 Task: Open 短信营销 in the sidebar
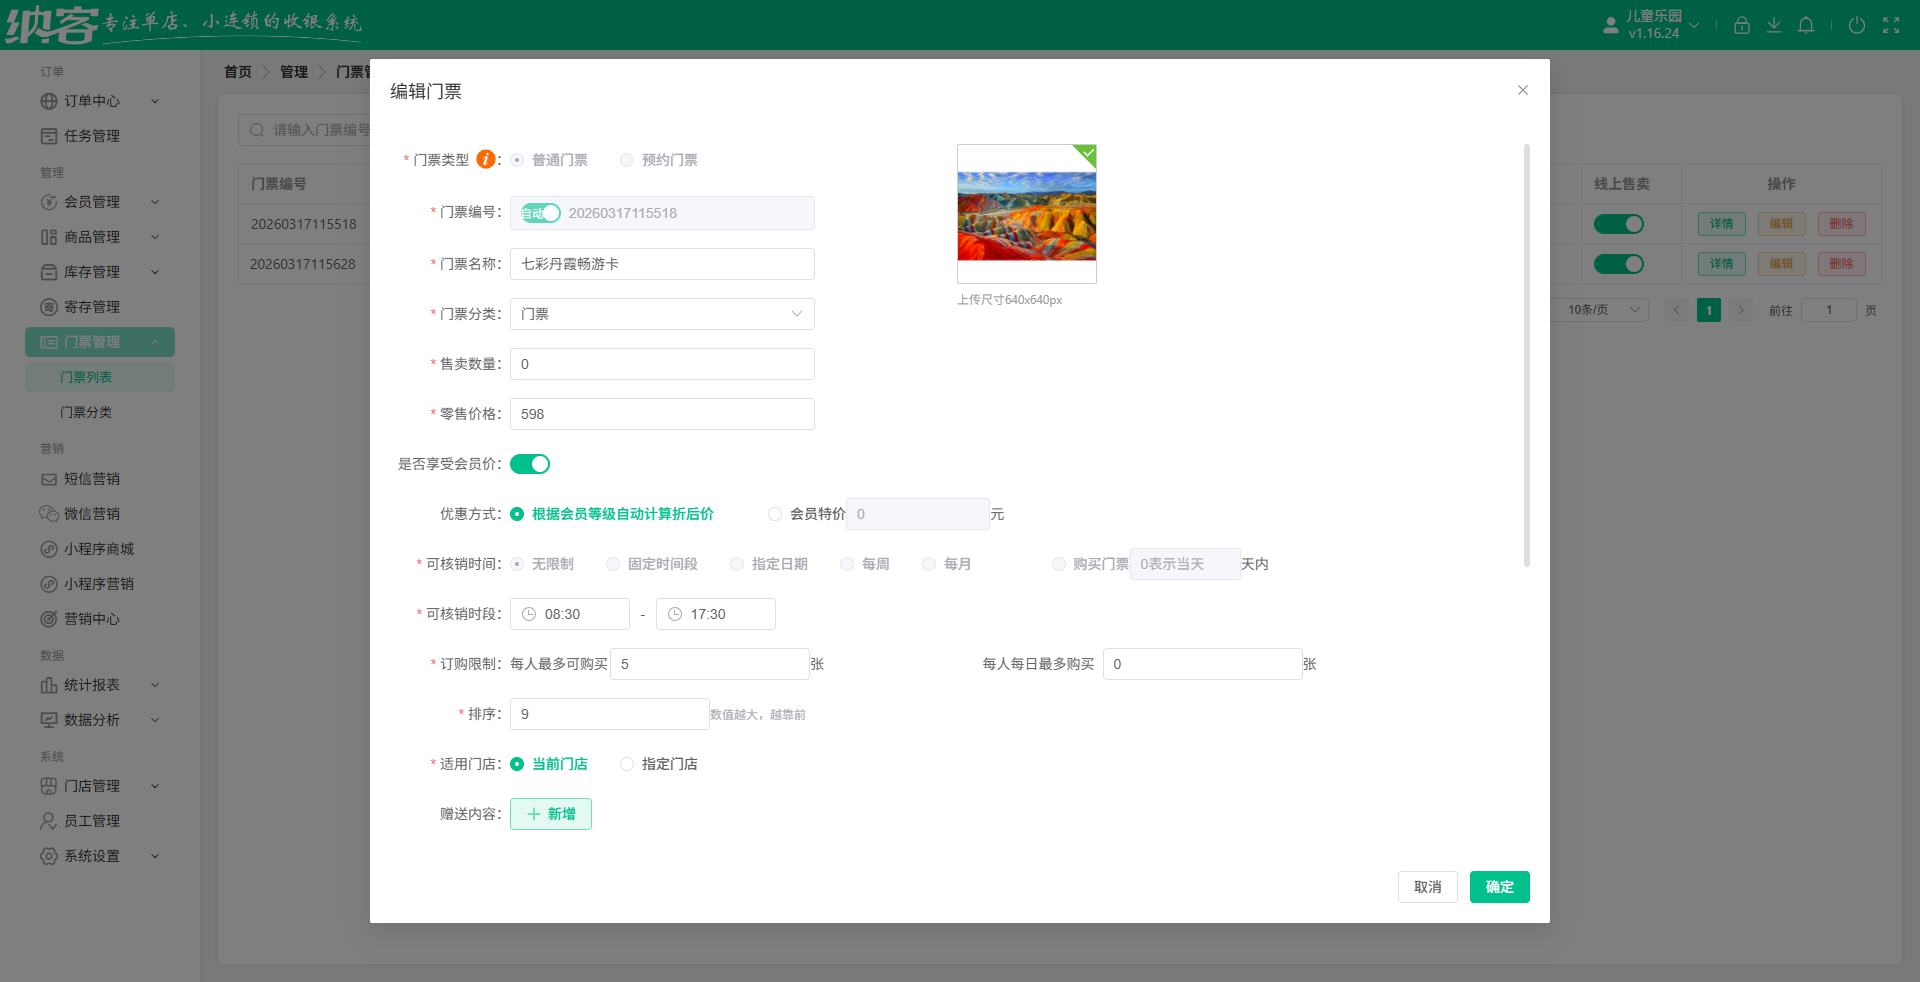[x=90, y=478]
